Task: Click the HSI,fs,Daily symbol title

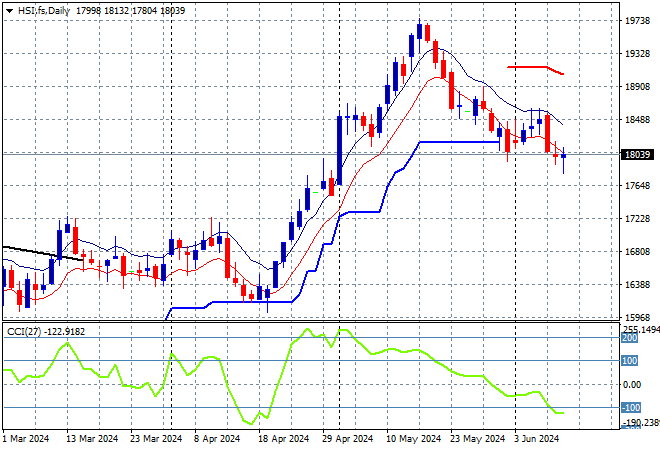Action: coord(44,9)
